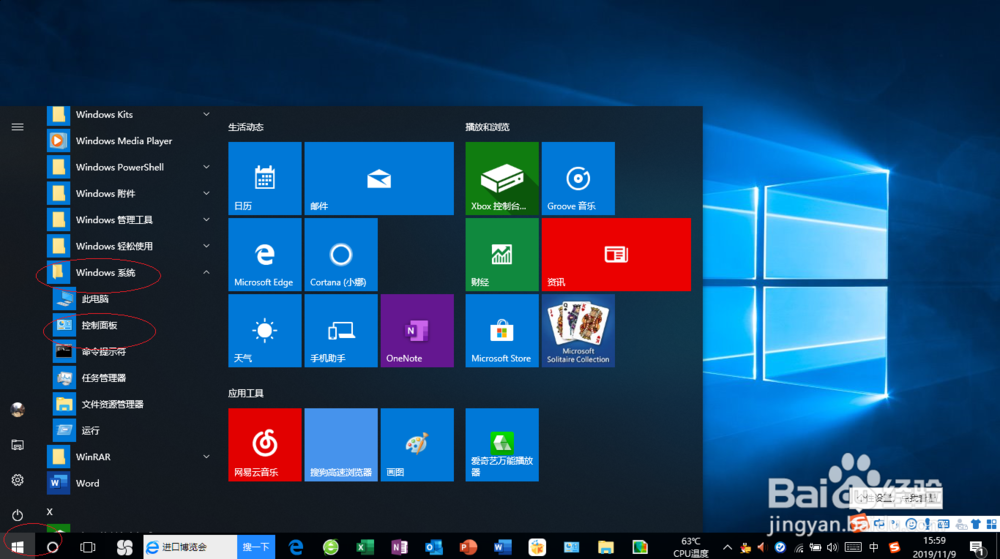Open the user account avatar menu

point(17,409)
